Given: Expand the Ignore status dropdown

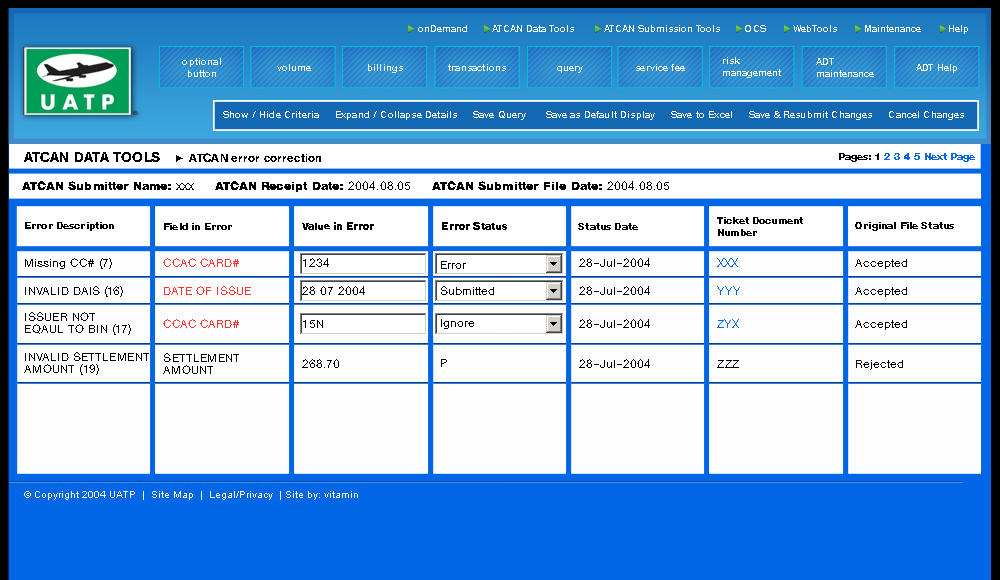Looking at the screenshot, I should tap(553, 324).
